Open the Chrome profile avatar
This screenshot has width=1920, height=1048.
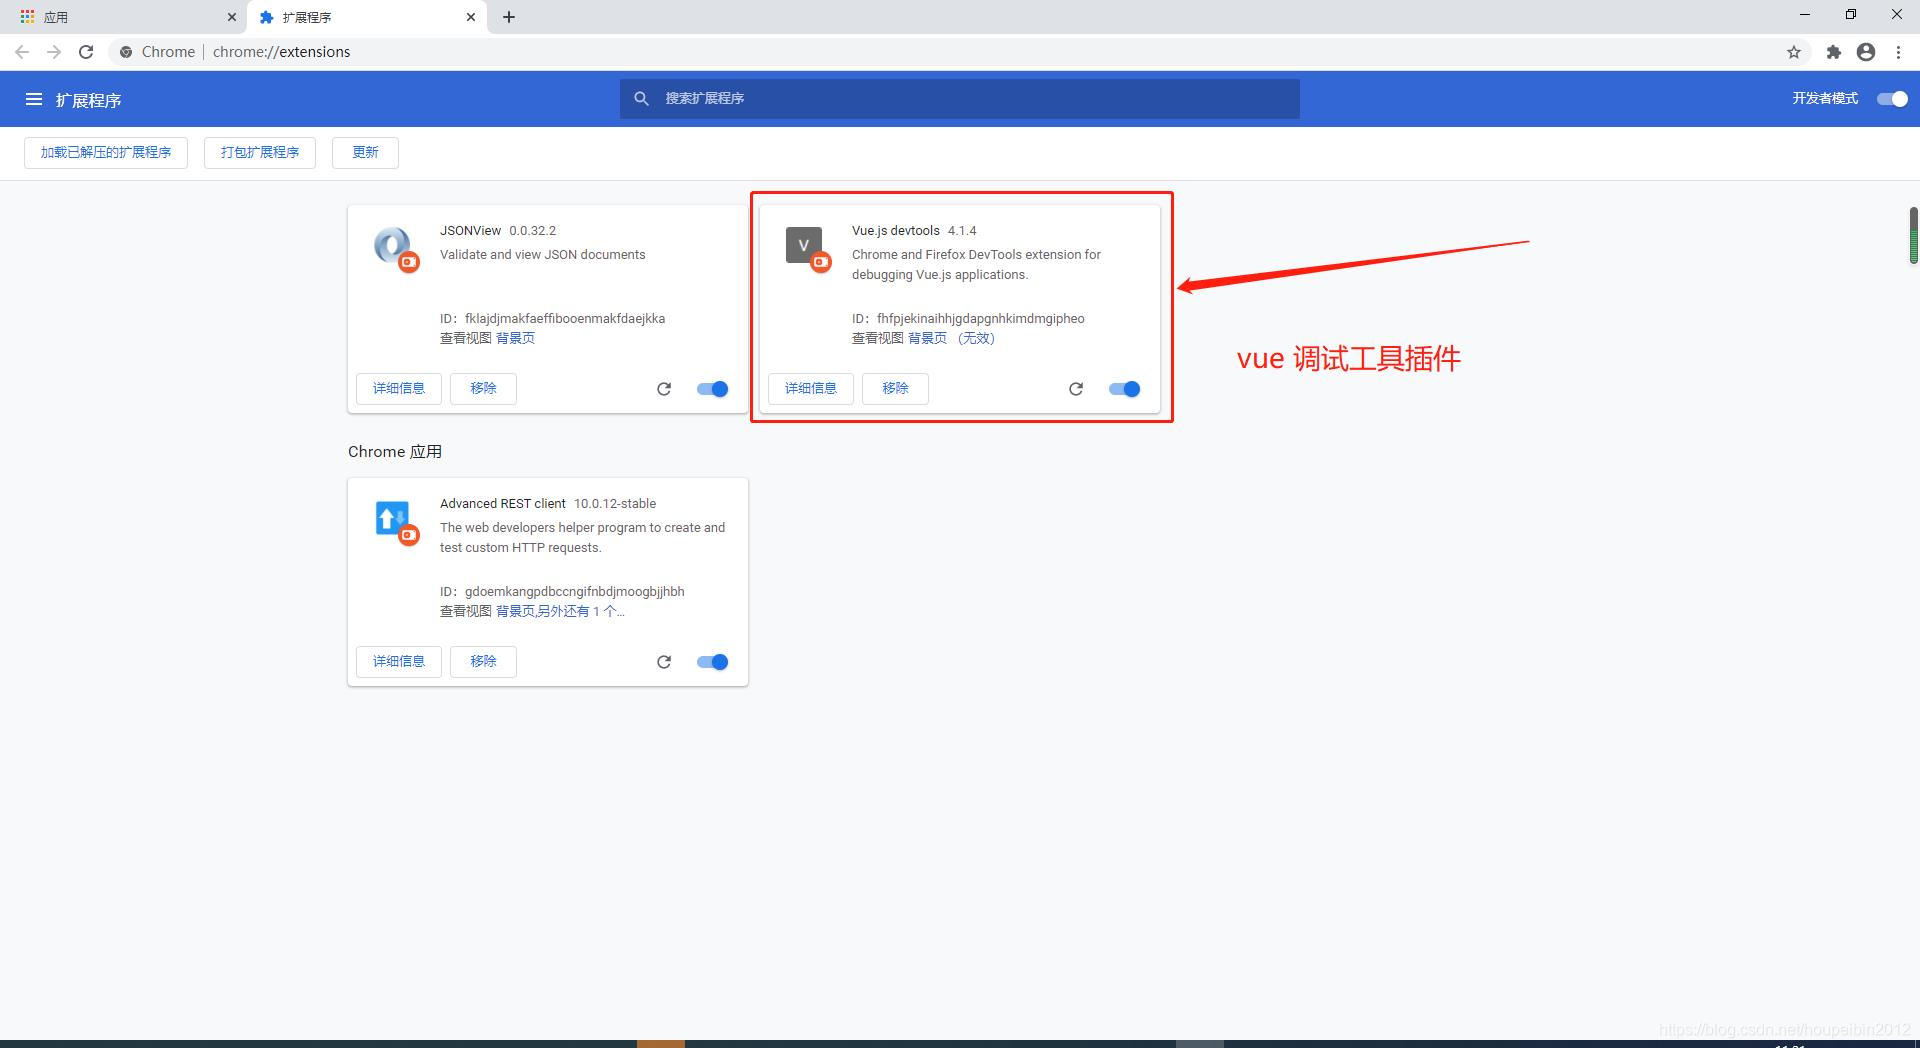coord(1866,52)
